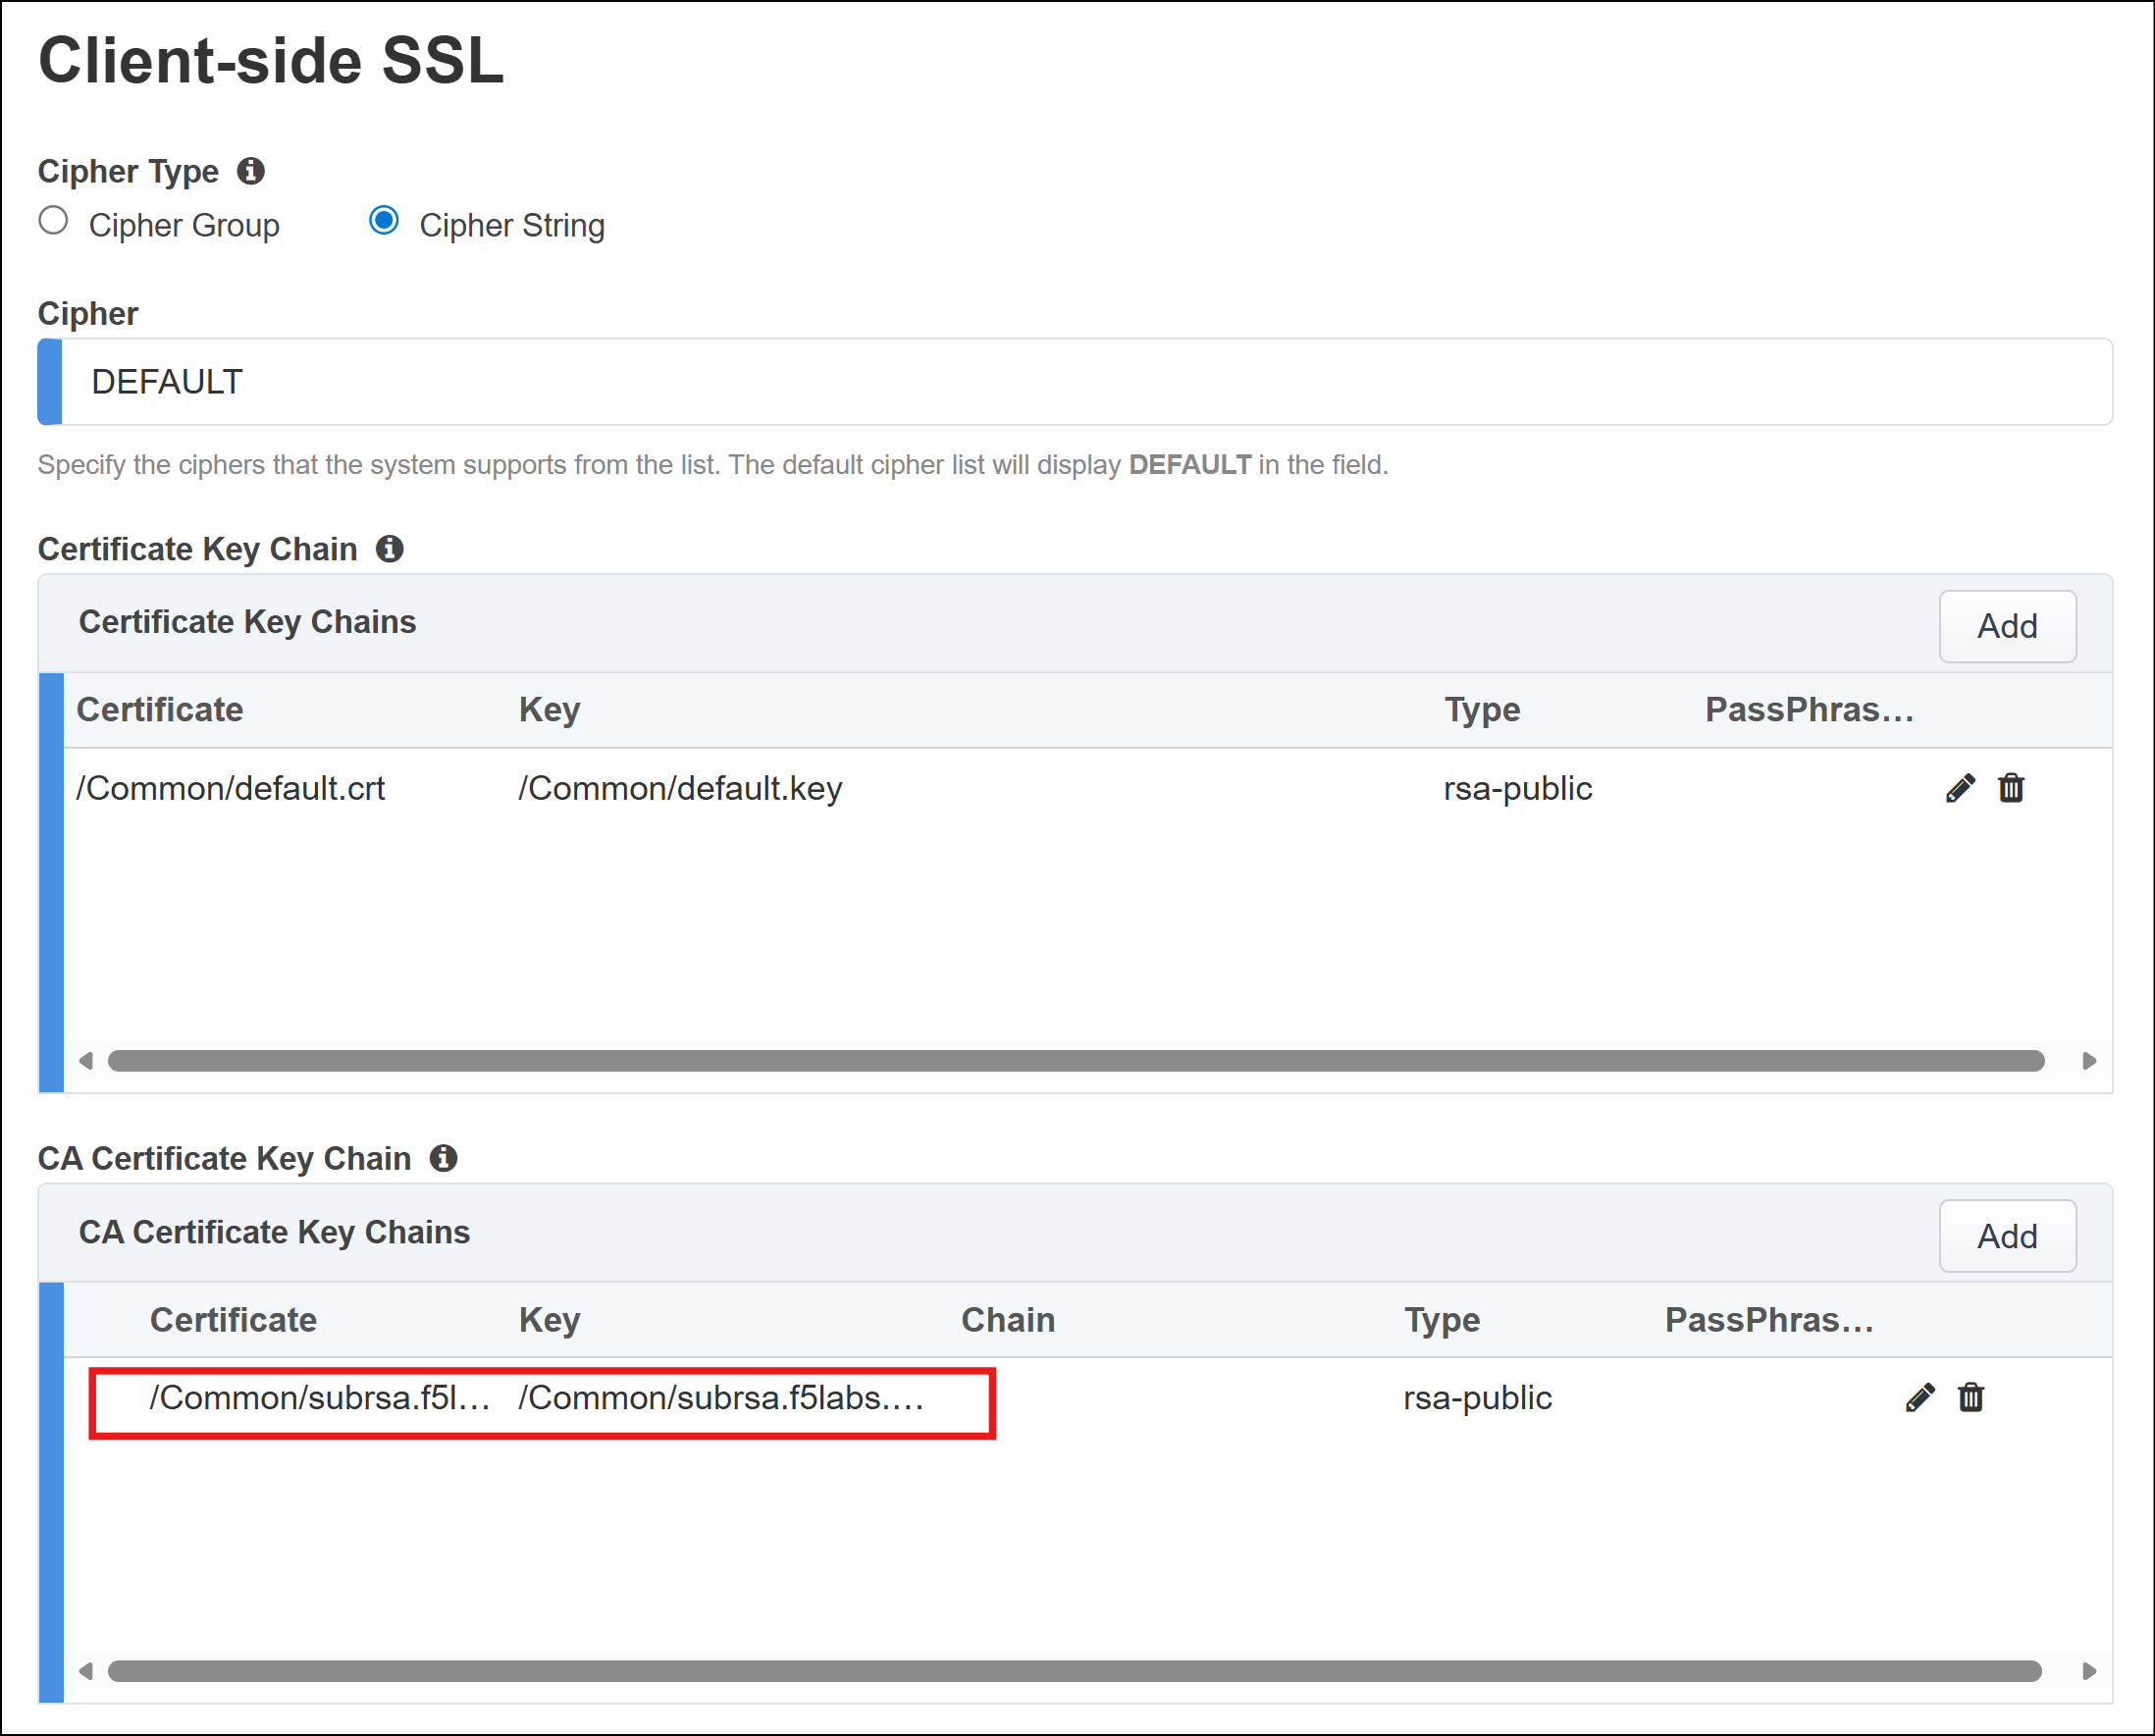Edit the subrsa.f5labs CA key chain row
The image size is (2155, 1736).
(1920, 1397)
